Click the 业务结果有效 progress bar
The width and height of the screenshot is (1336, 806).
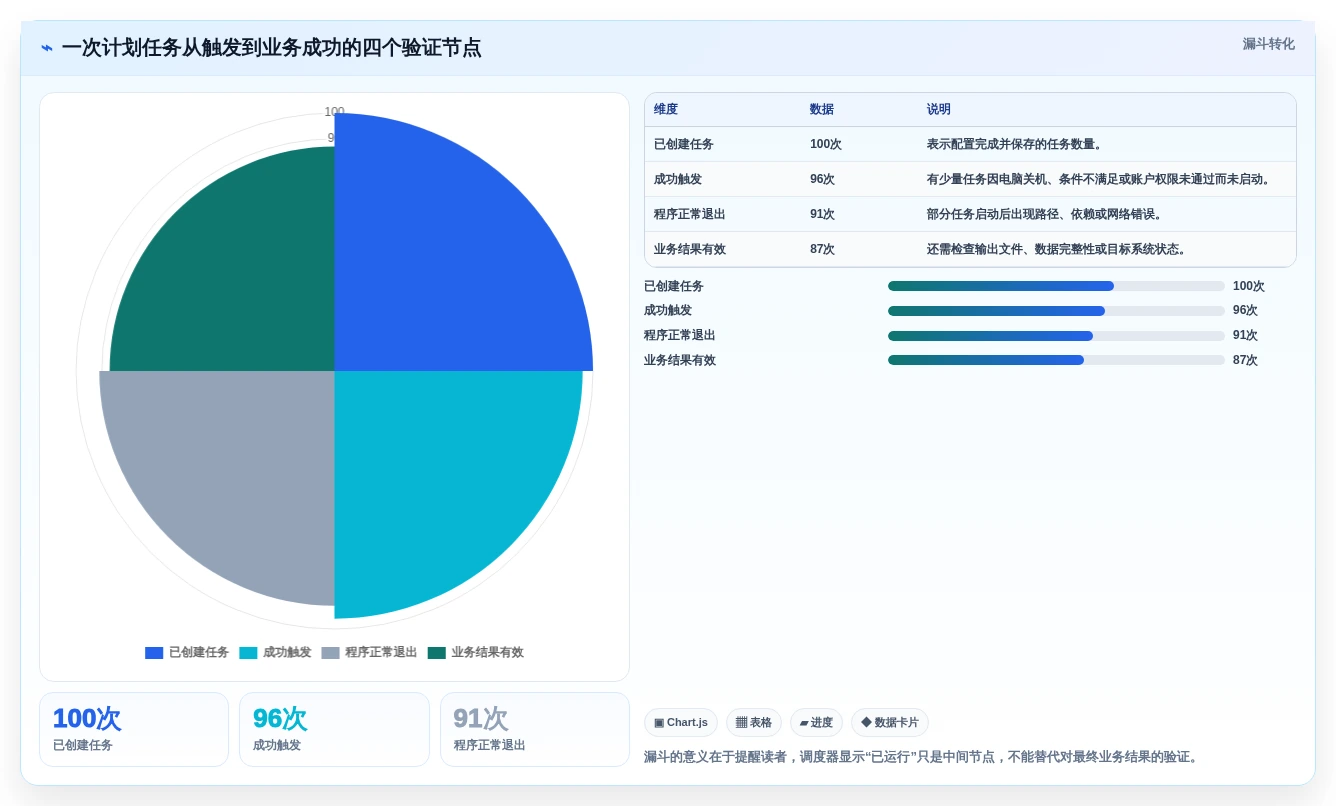pyautogui.click(x=1056, y=360)
